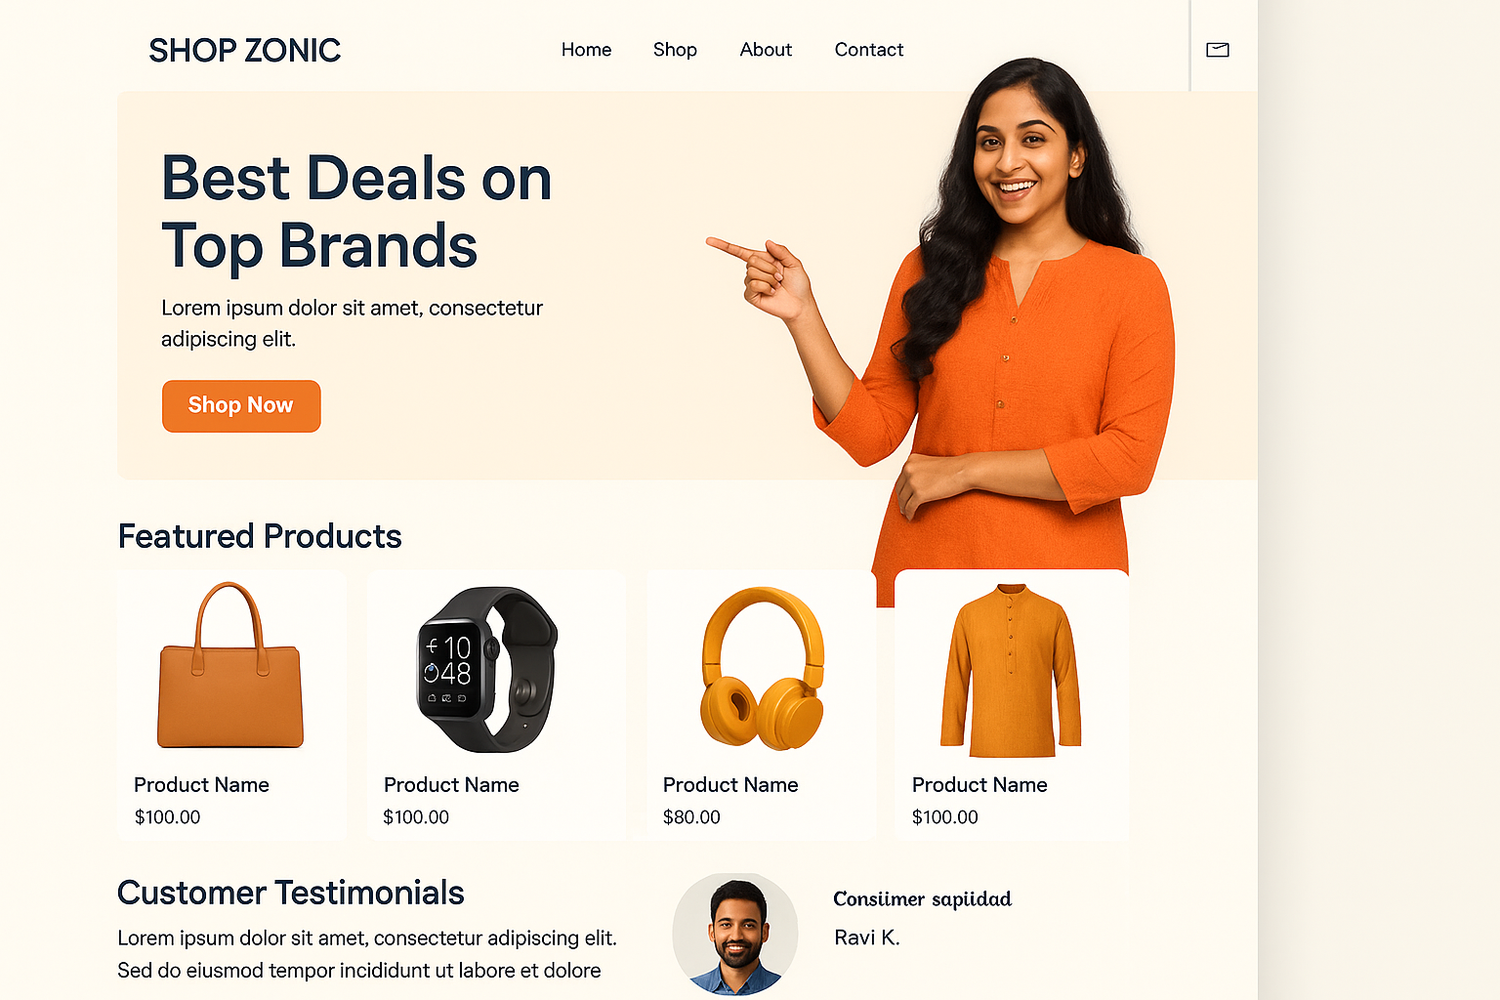Open Product Name under the handbag

point(202,785)
